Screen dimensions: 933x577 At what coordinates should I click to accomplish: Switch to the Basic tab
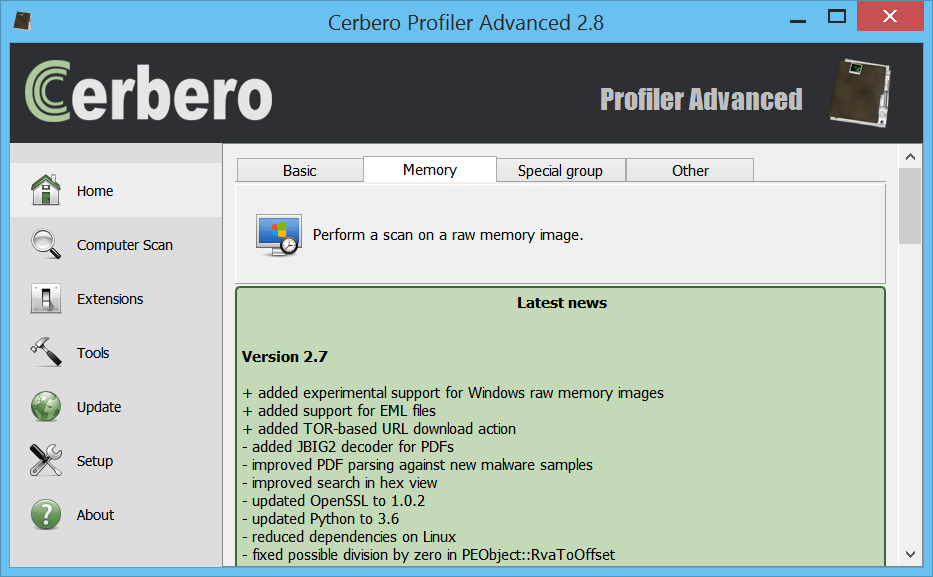click(x=300, y=171)
